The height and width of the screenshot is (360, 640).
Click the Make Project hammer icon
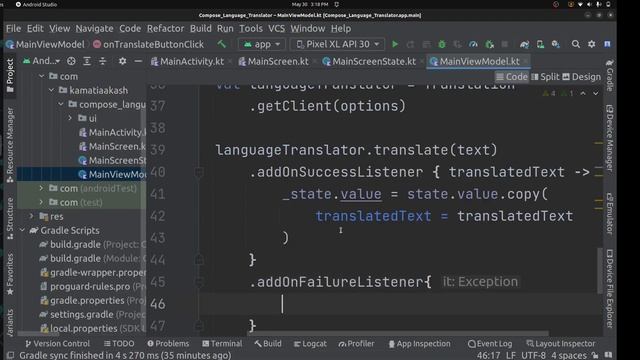222,44
